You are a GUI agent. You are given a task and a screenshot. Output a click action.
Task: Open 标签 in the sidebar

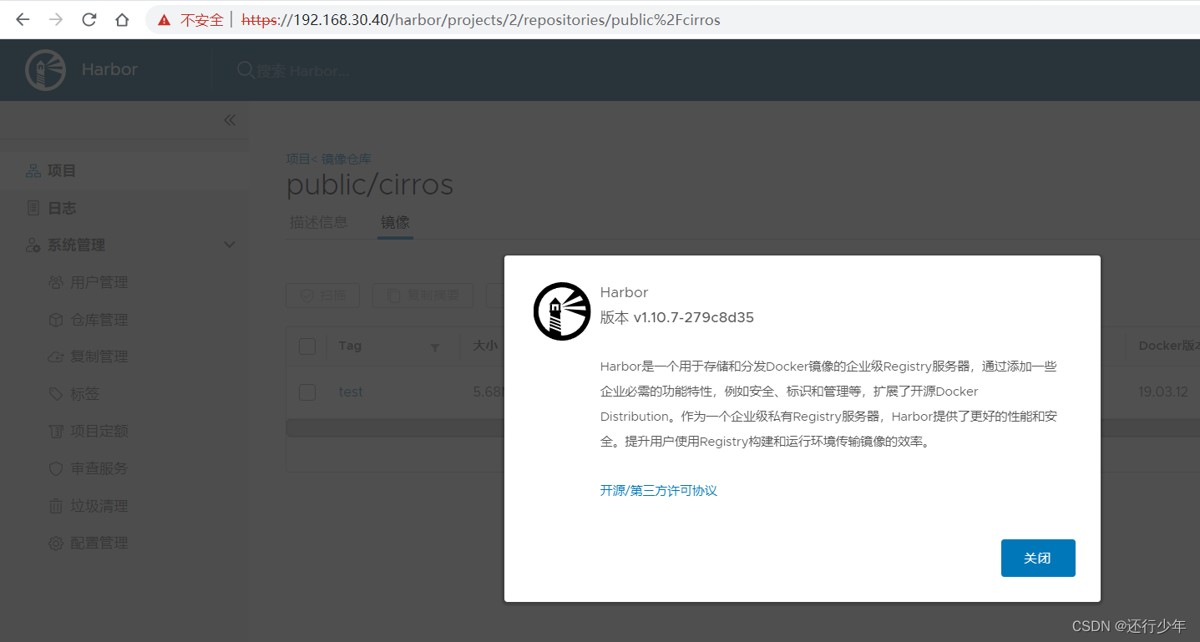[x=85, y=394]
